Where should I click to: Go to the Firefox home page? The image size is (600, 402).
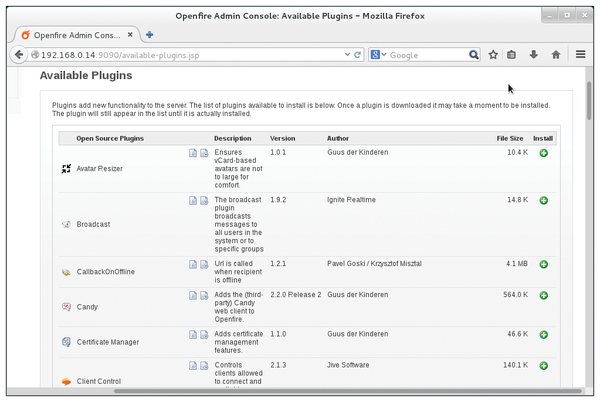click(556, 55)
